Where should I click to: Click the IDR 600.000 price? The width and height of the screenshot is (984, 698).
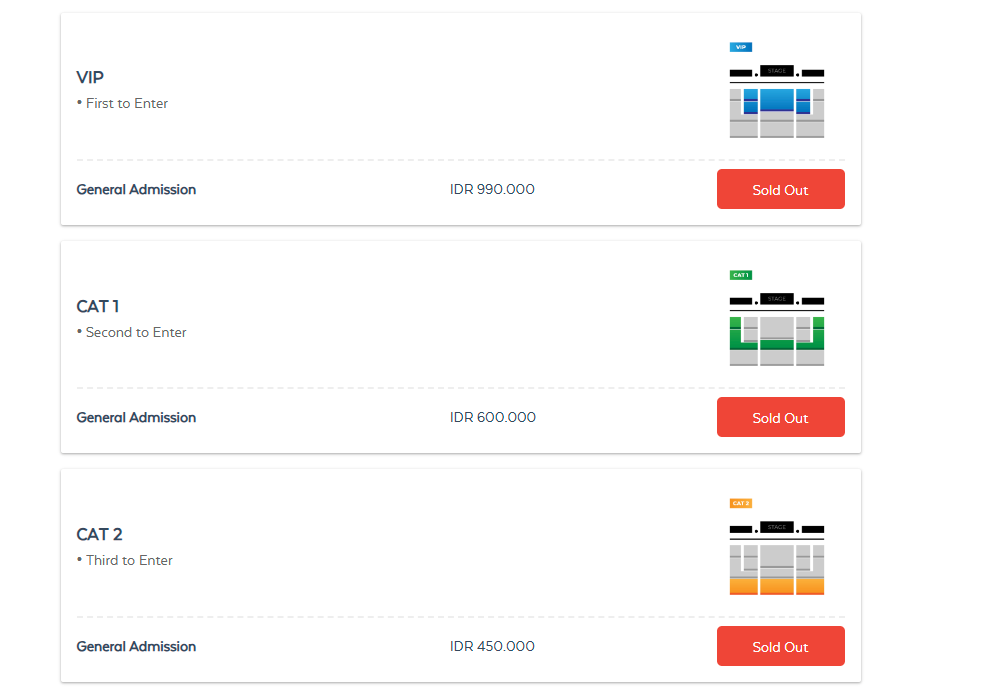[493, 418]
